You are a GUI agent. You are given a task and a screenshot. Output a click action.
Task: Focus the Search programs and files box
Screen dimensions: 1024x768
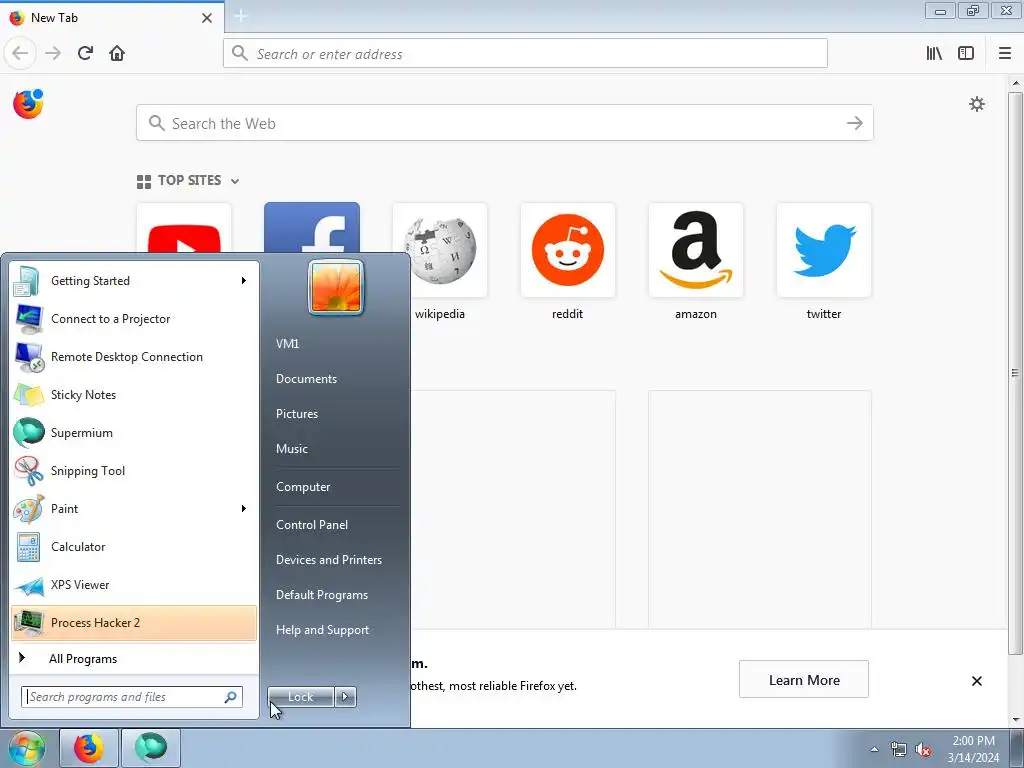tap(132, 697)
